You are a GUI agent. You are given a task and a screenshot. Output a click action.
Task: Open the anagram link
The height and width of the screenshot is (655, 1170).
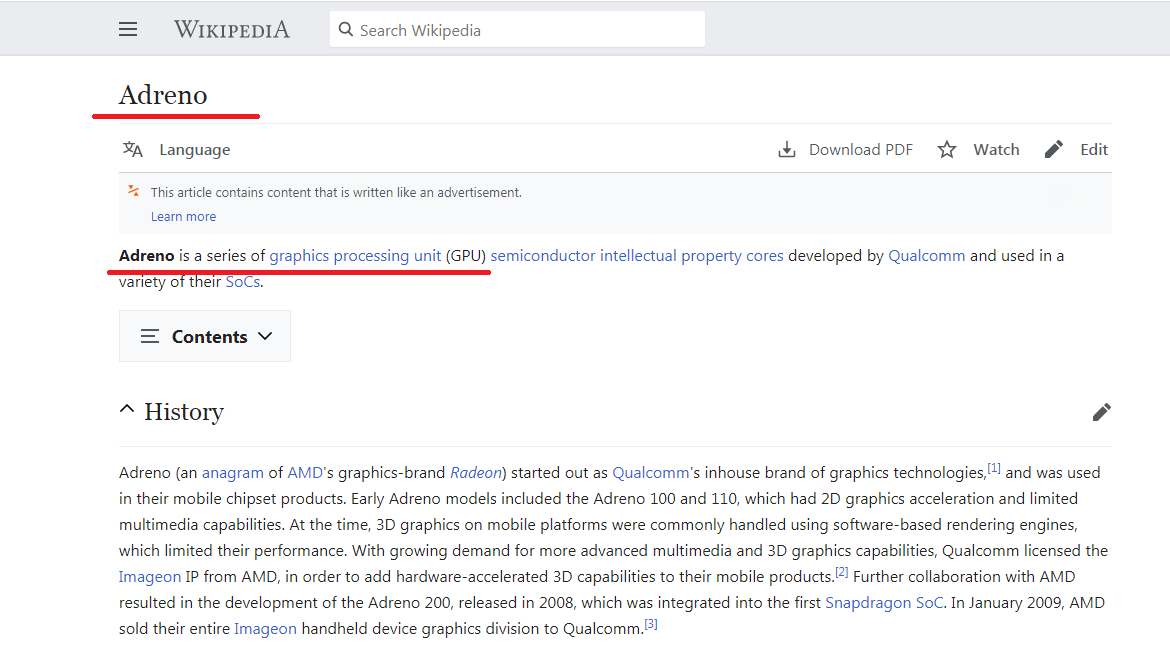[232, 473]
